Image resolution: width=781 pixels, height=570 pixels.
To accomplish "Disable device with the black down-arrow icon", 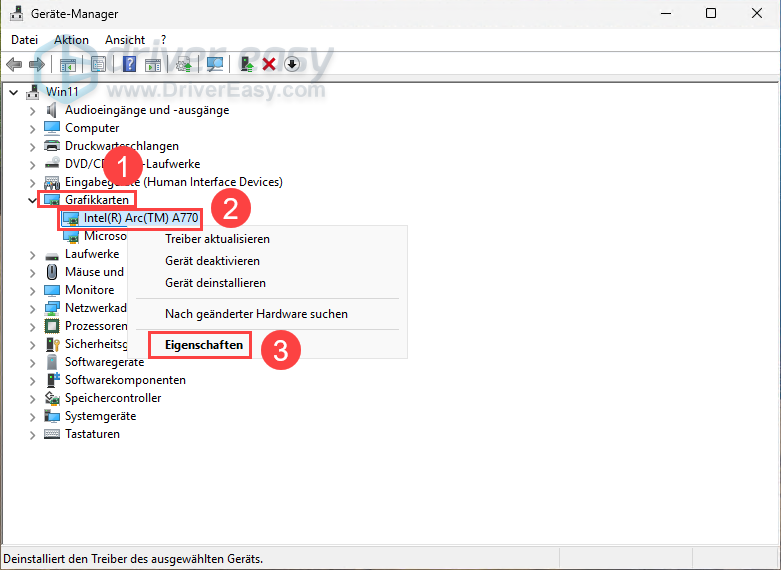I will pyautogui.click(x=292, y=64).
